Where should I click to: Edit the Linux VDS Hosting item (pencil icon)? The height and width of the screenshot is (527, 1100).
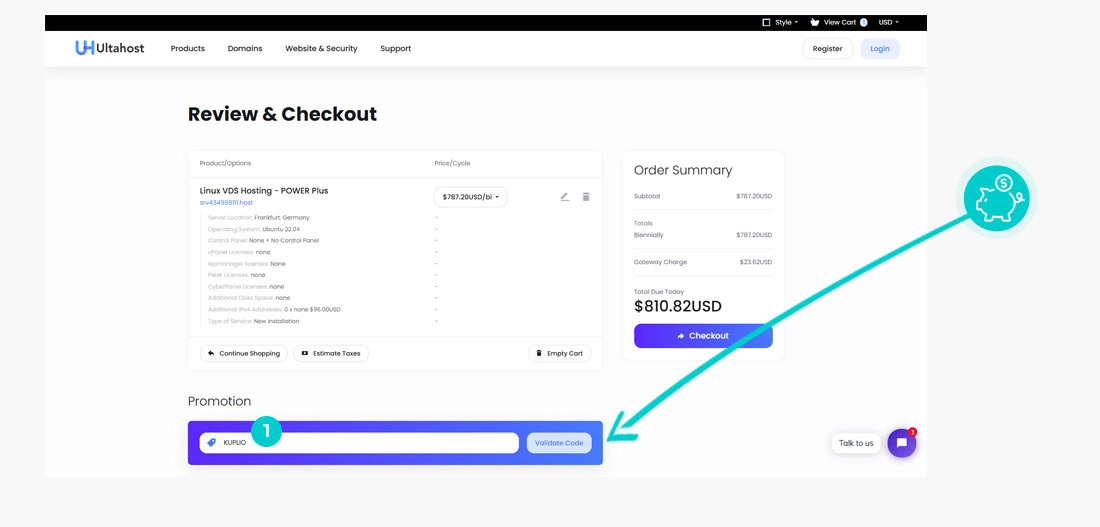click(x=565, y=197)
